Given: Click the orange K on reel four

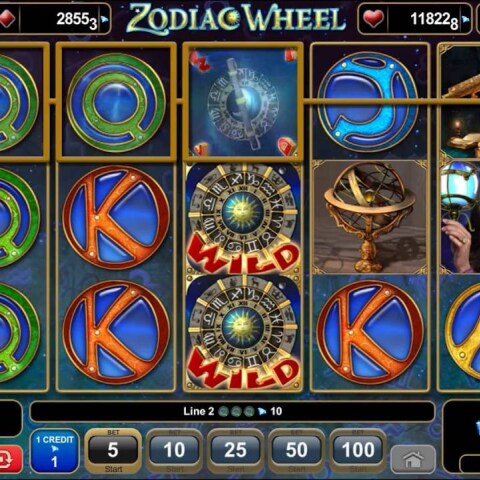Looking at the screenshot, I should (370, 333).
